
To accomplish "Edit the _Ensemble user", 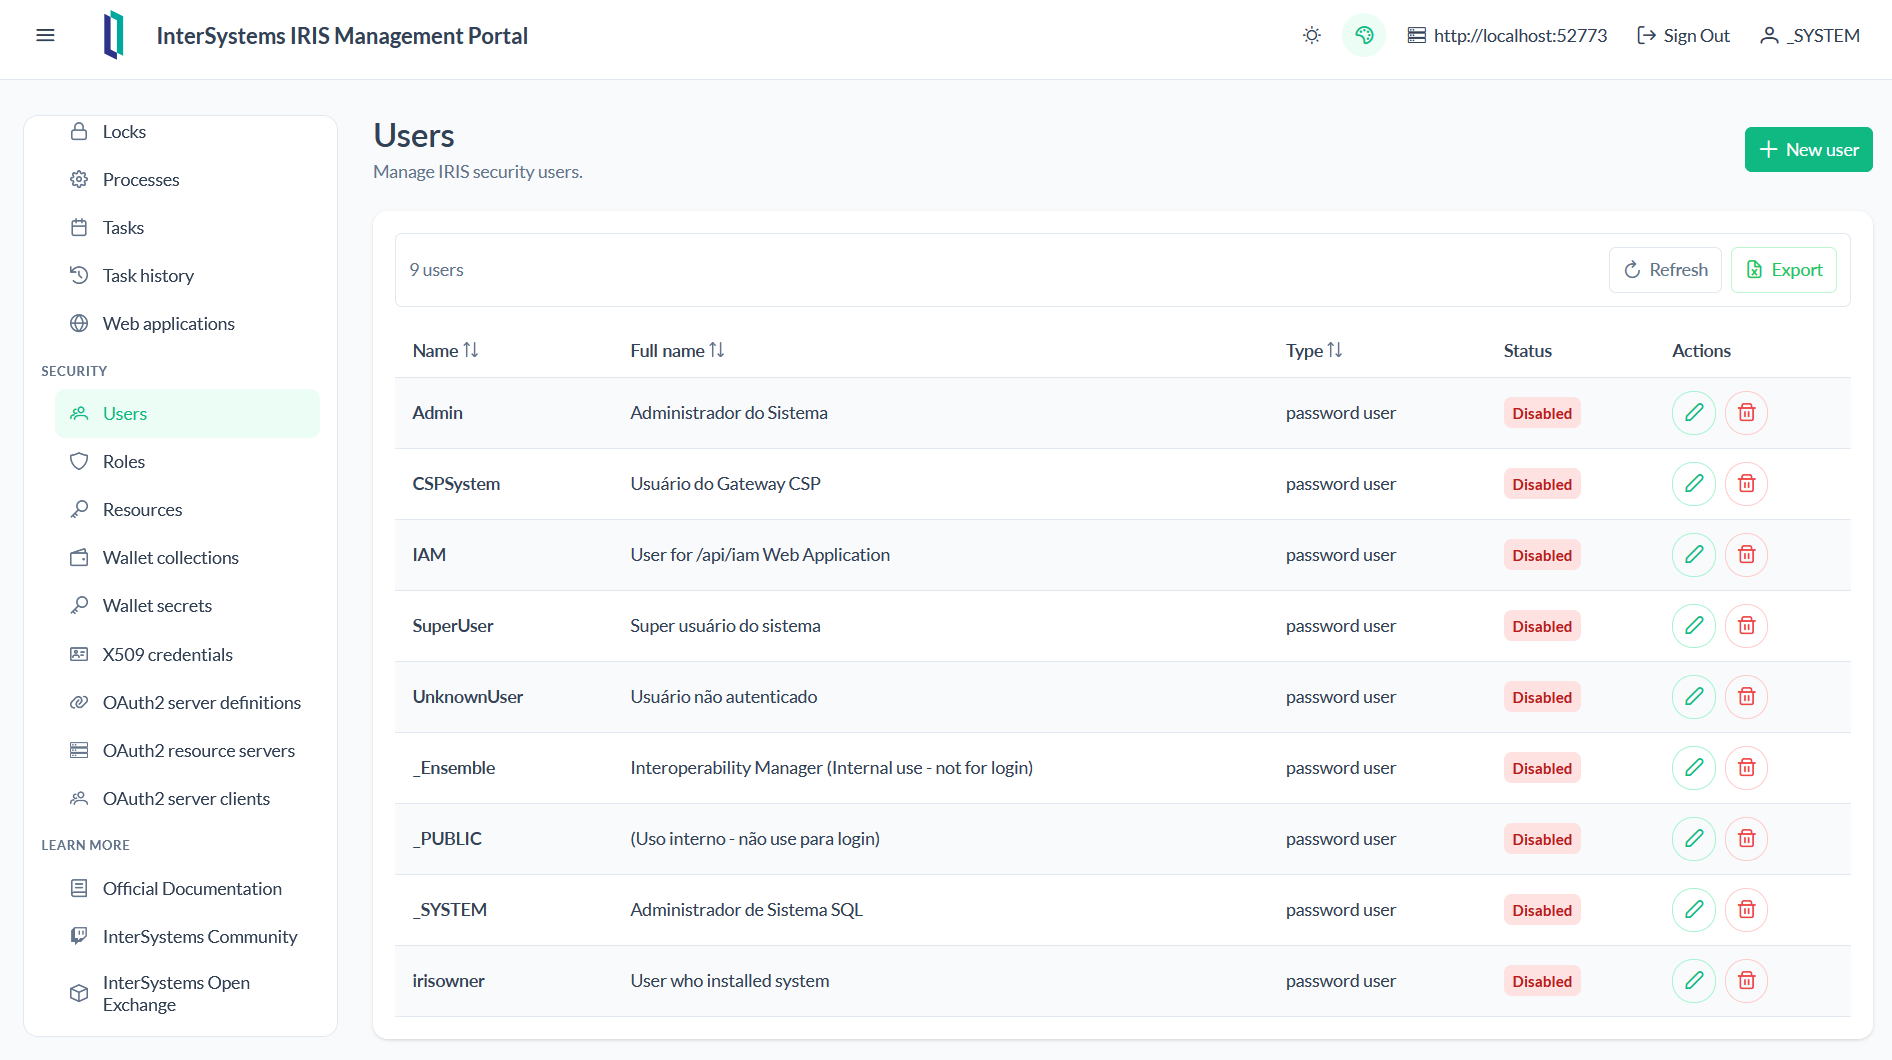I will pyautogui.click(x=1694, y=768).
